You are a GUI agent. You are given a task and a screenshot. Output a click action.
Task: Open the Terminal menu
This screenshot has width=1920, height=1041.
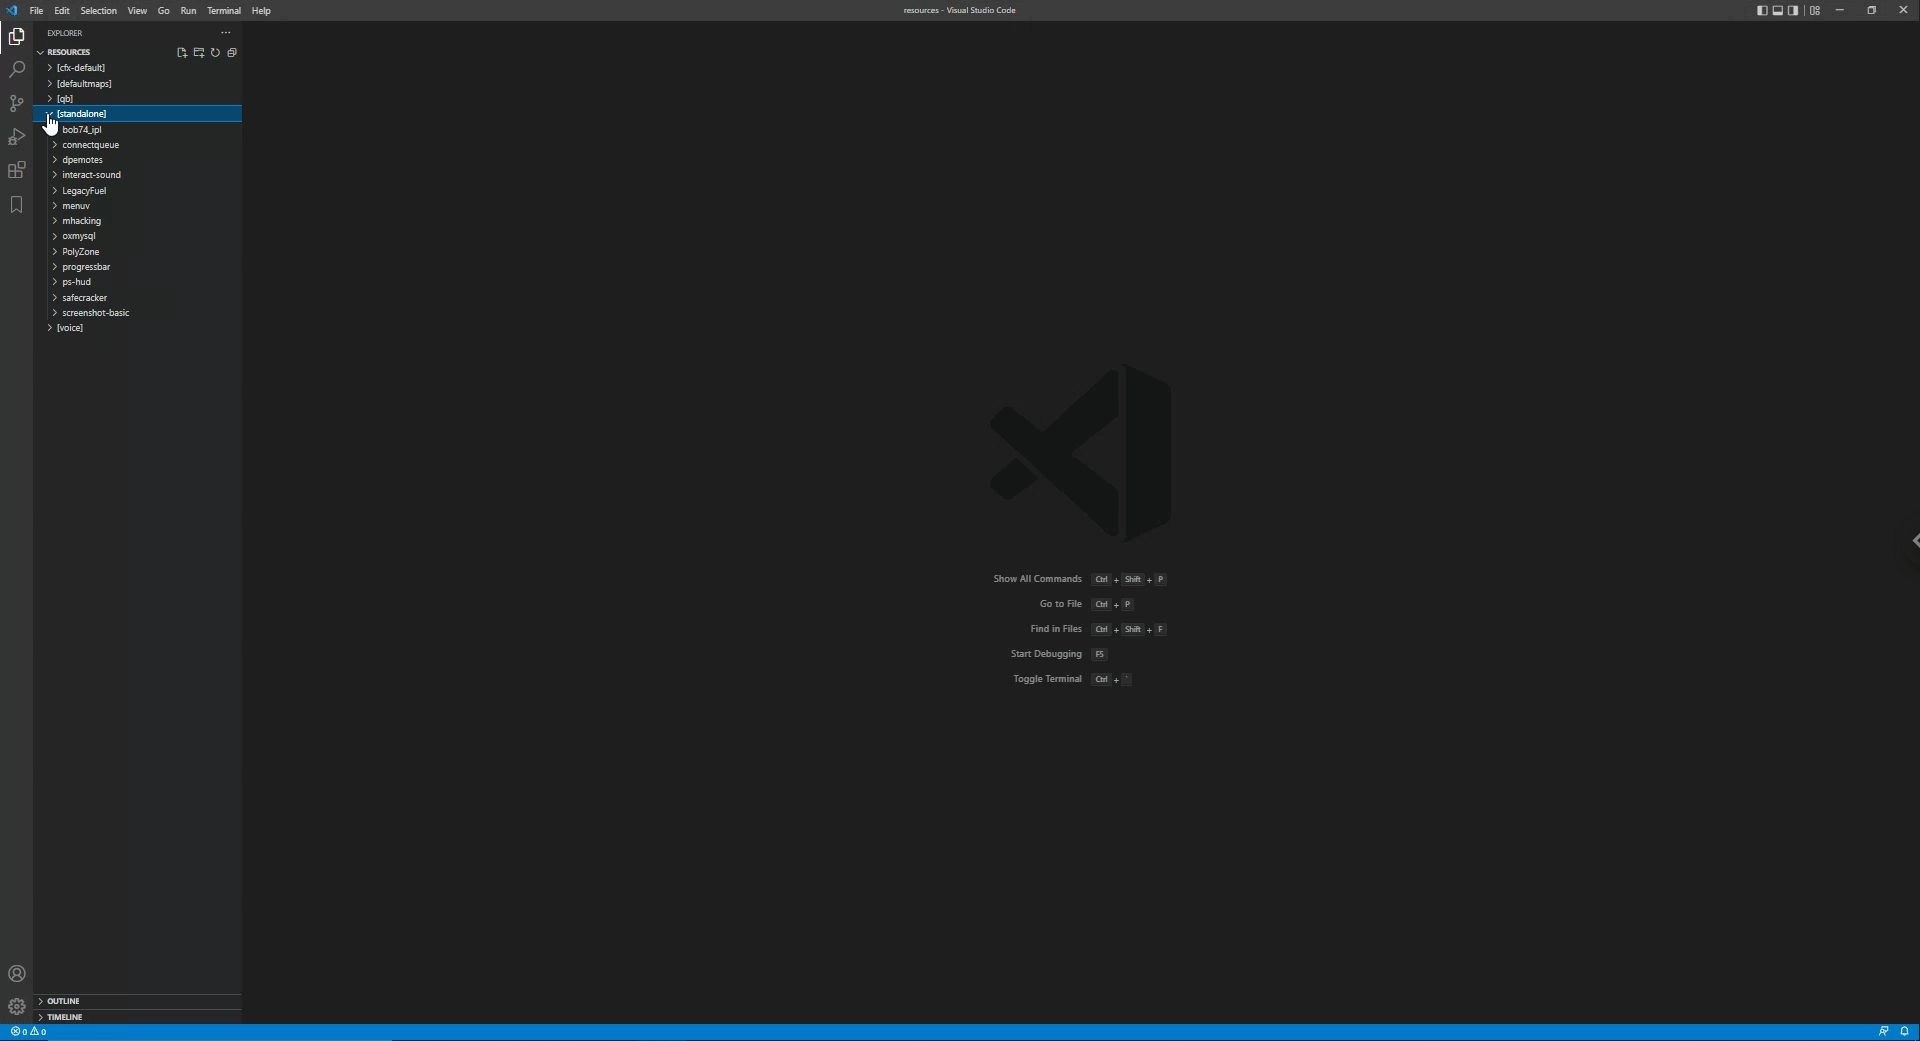coord(223,11)
